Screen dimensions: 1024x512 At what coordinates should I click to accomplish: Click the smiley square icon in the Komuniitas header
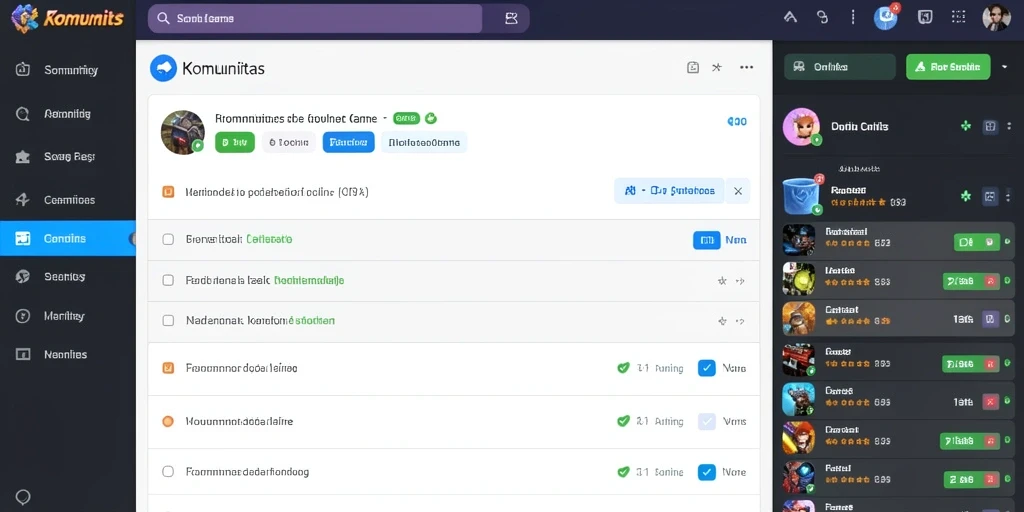[693, 67]
